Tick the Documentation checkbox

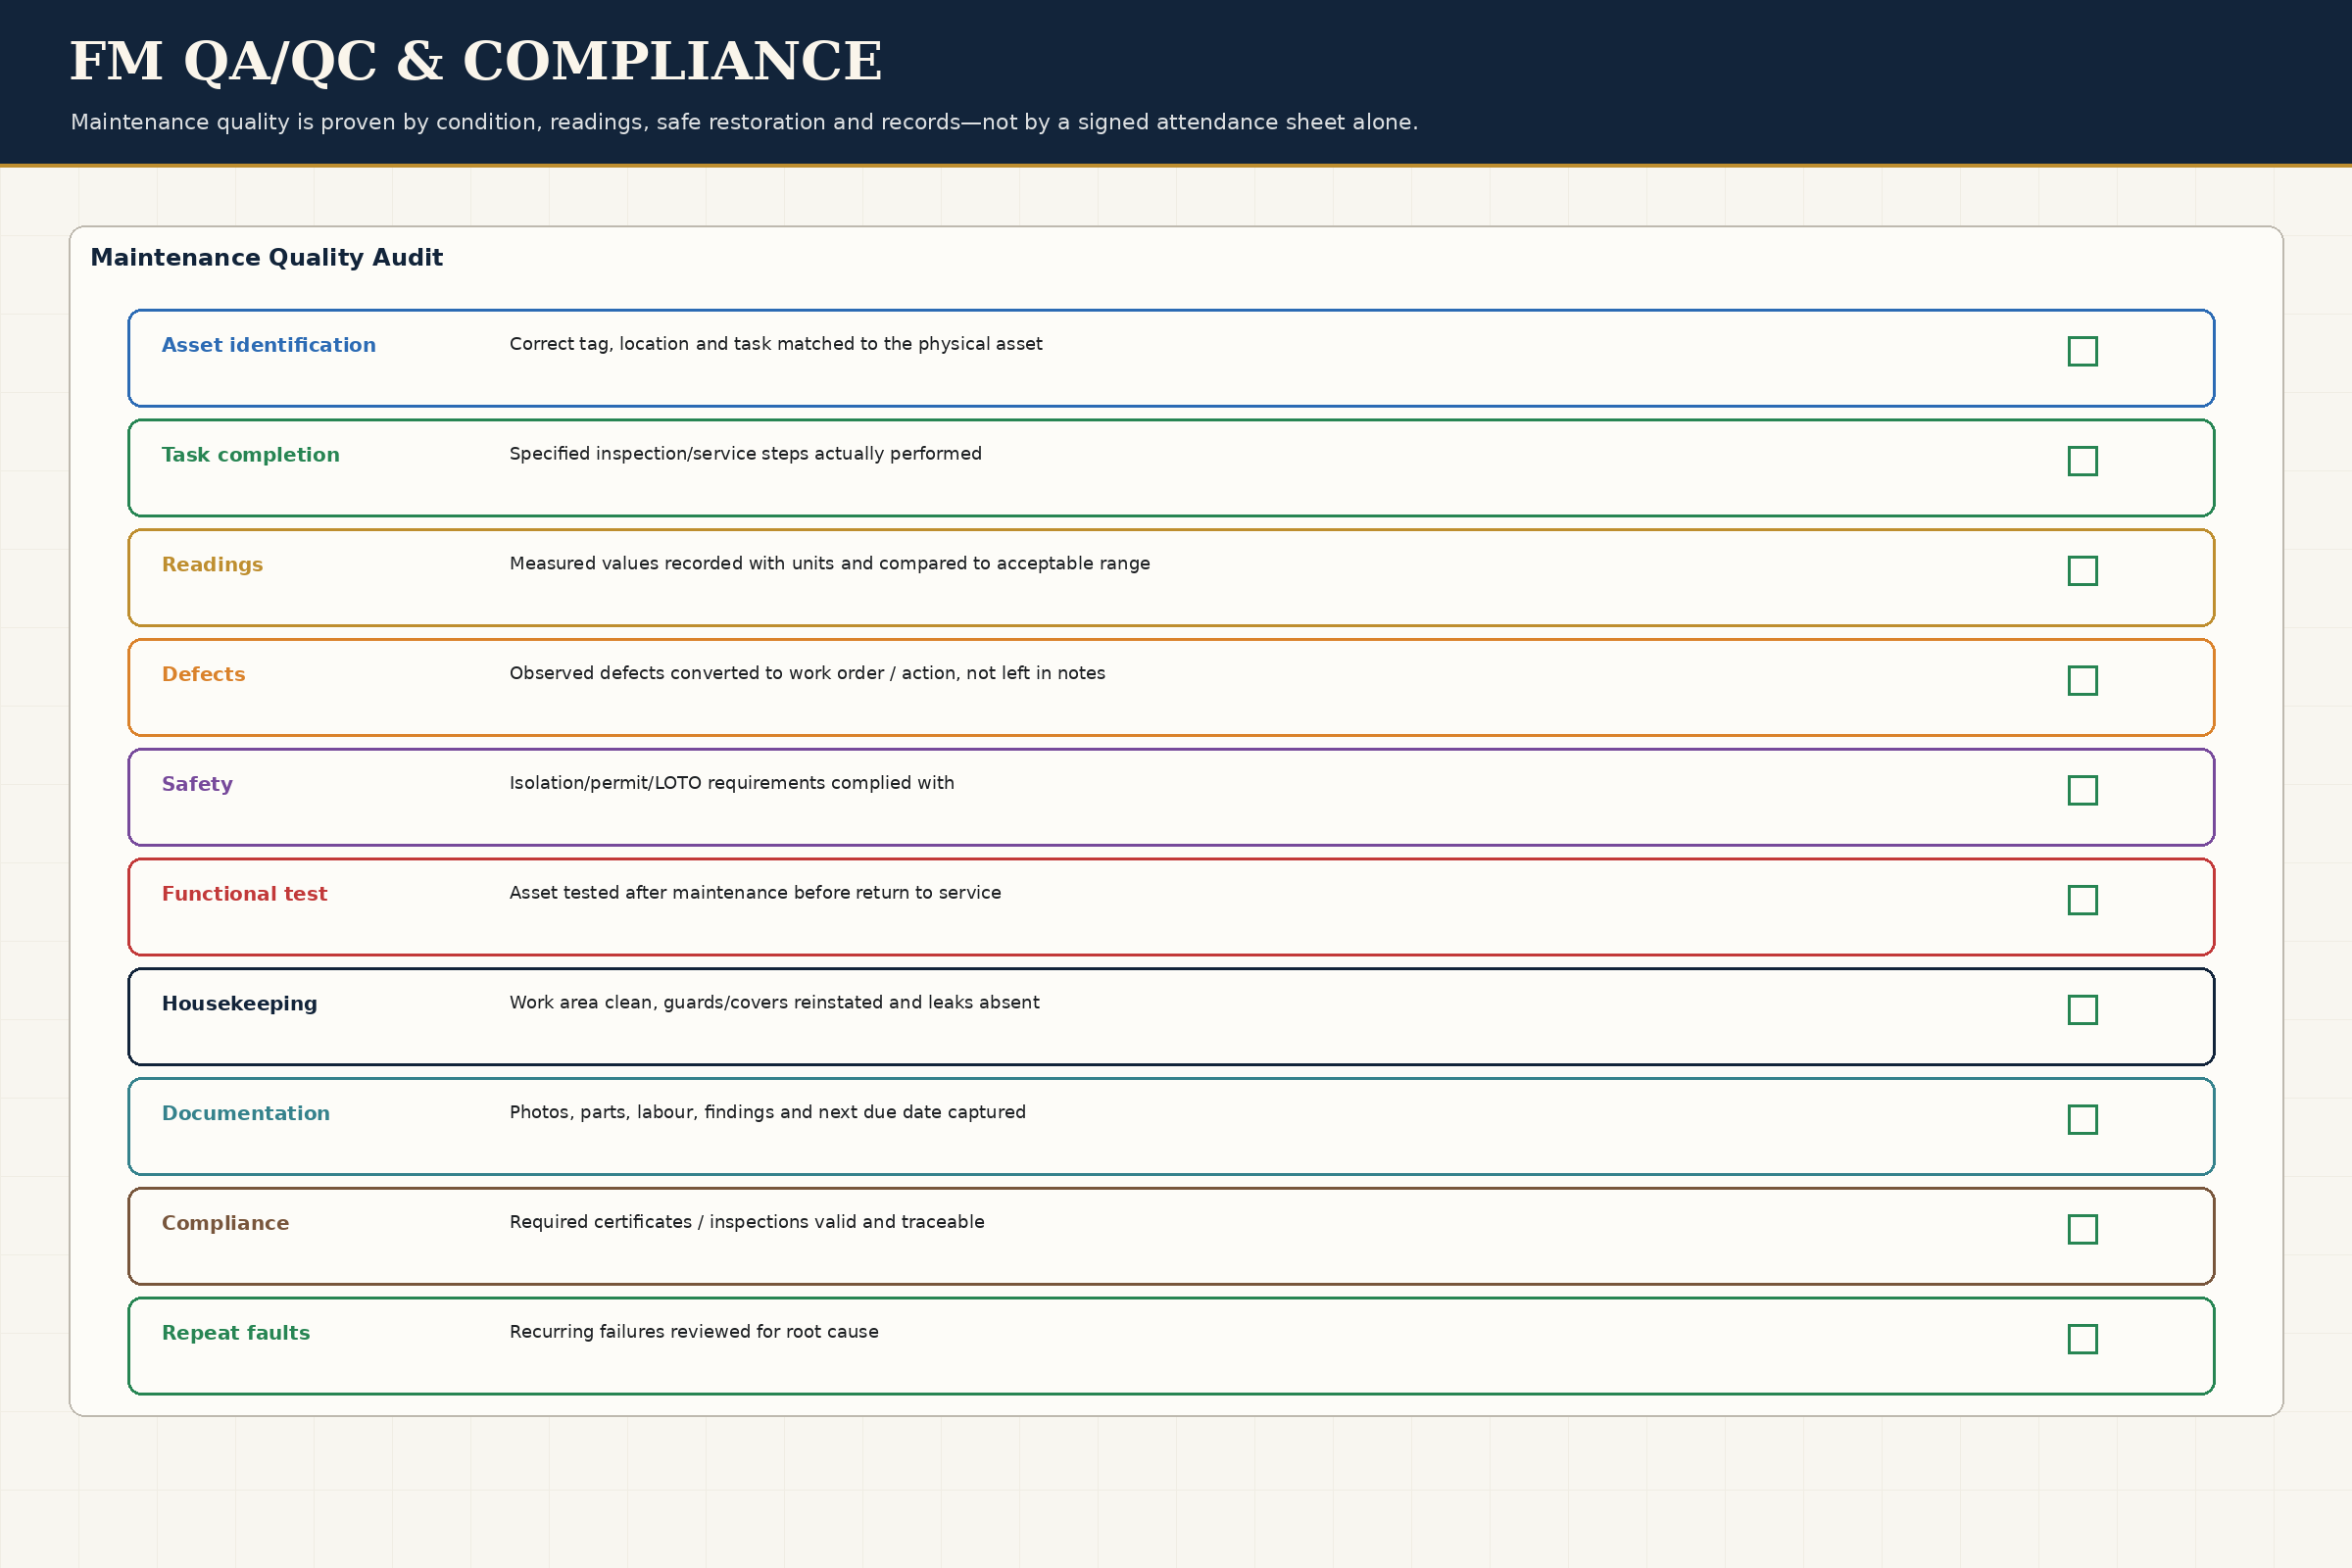click(2082, 1120)
